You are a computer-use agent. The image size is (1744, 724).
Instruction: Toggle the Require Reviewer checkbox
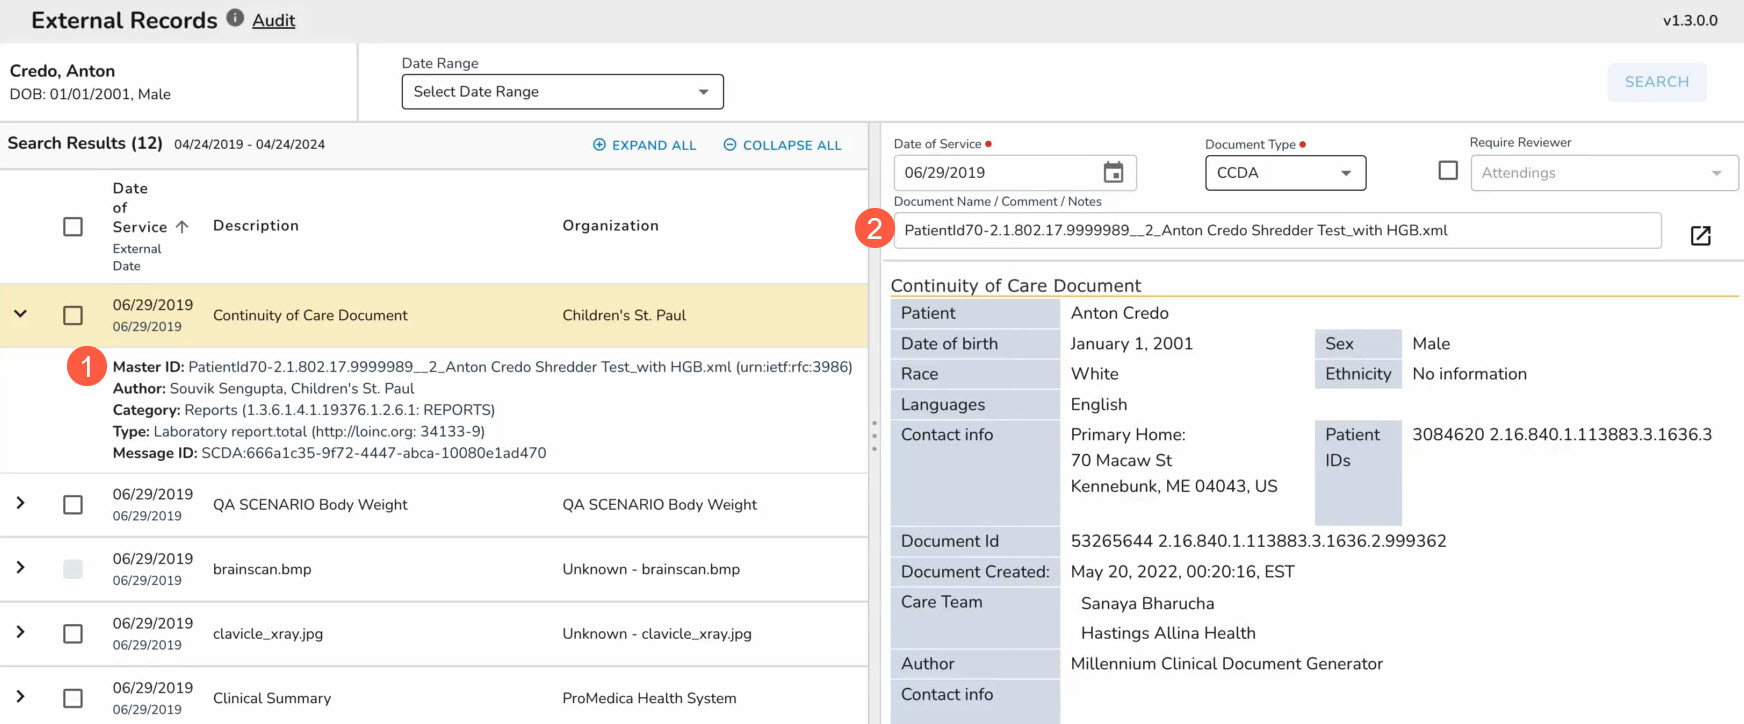(1447, 171)
